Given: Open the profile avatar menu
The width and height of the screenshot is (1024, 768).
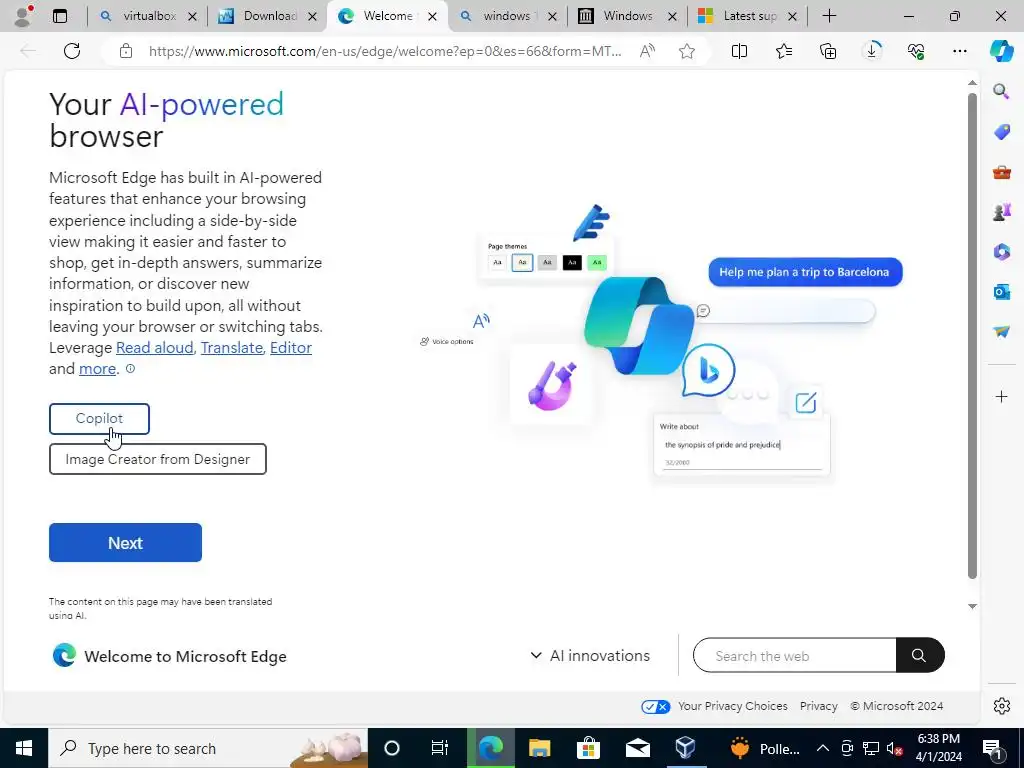Looking at the screenshot, I should pyautogui.click(x=24, y=16).
